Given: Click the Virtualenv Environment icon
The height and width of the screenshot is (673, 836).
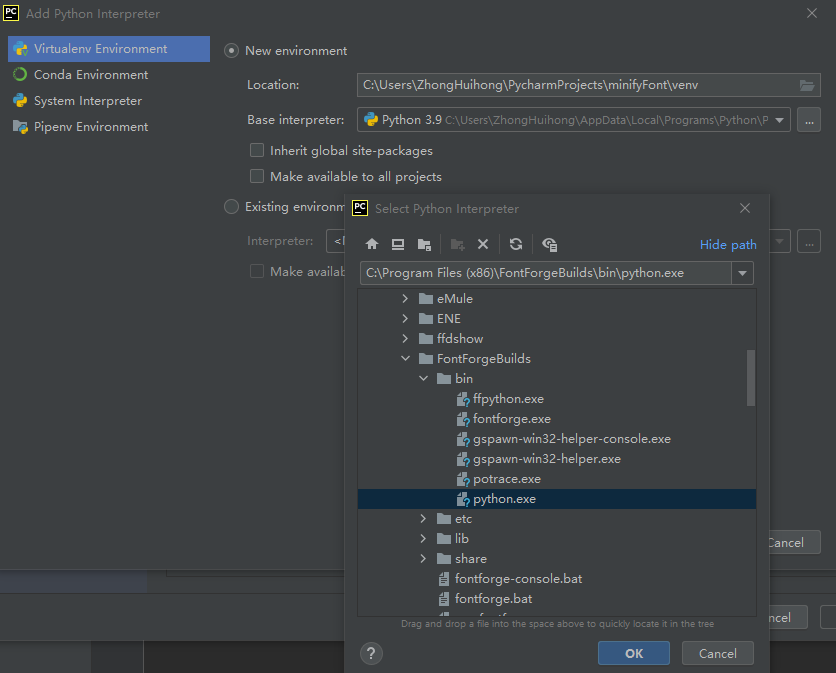Looking at the screenshot, I should [x=20, y=49].
